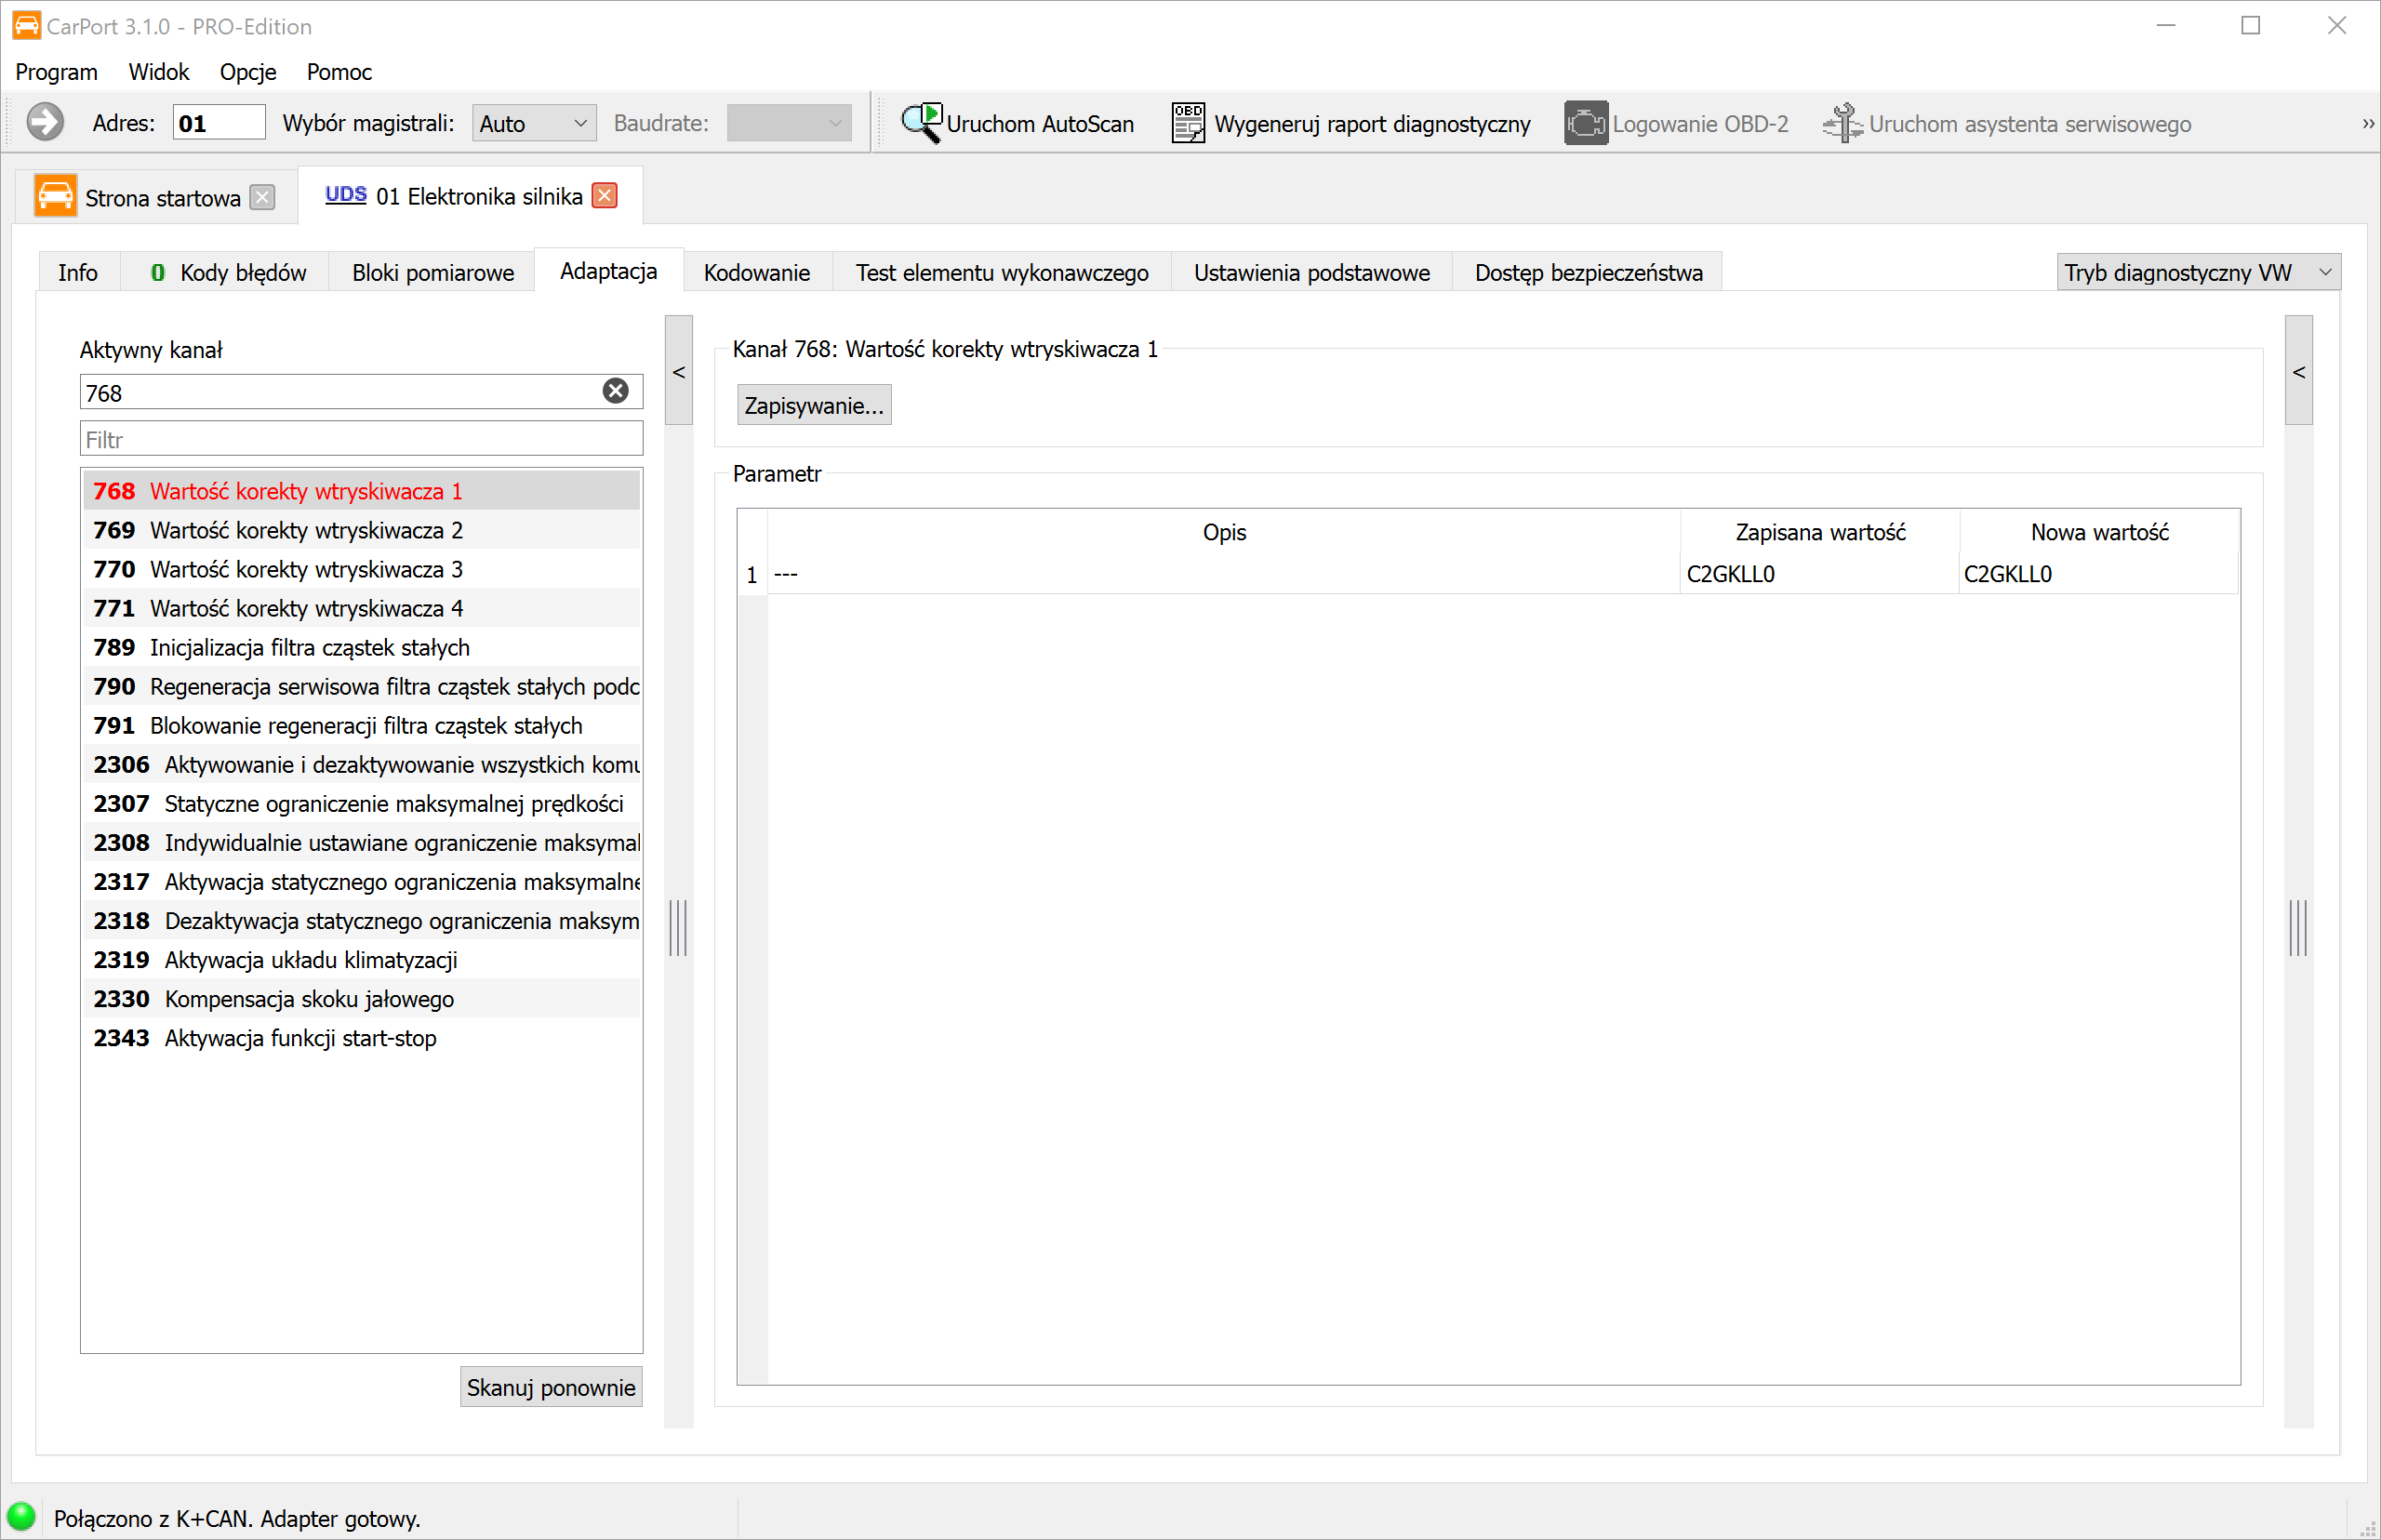
Task: Select channel 2307 Statyczne ograniczenie prędkości
Action: pyautogui.click(x=361, y=803)
